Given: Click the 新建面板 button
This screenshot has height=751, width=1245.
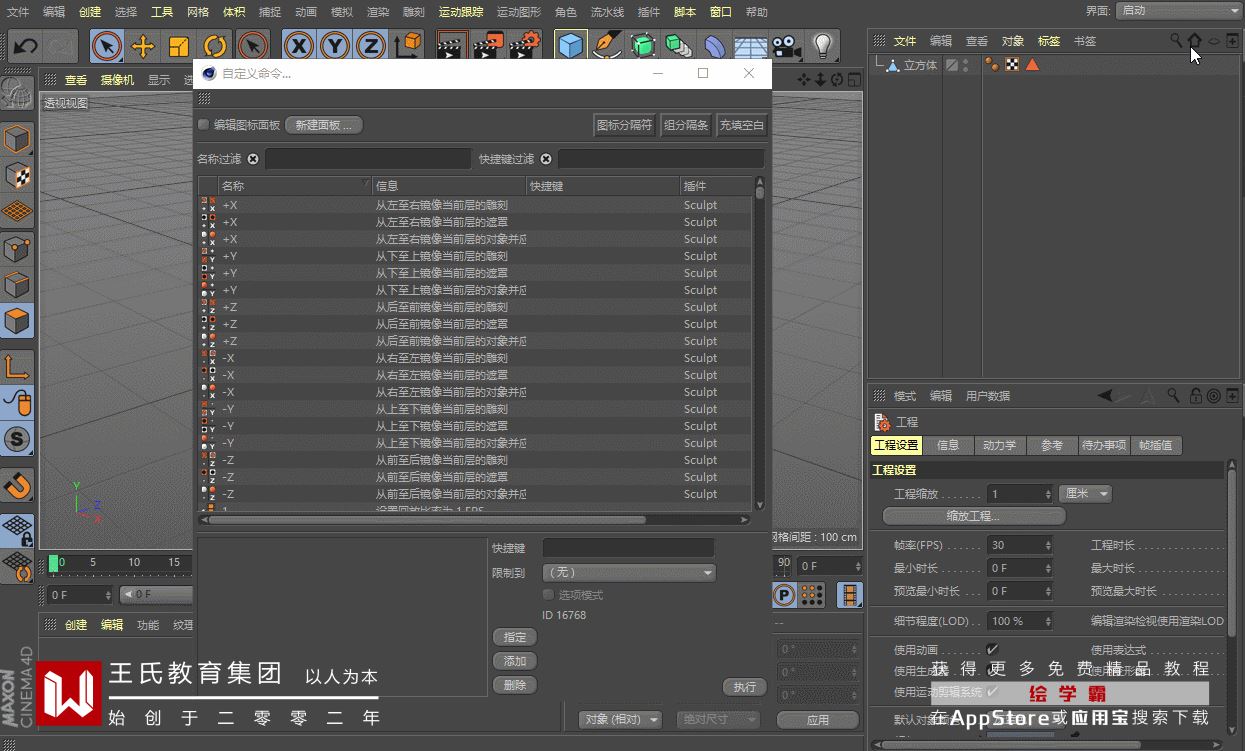Looking at the screenshot, I should (x=323, y=125).
